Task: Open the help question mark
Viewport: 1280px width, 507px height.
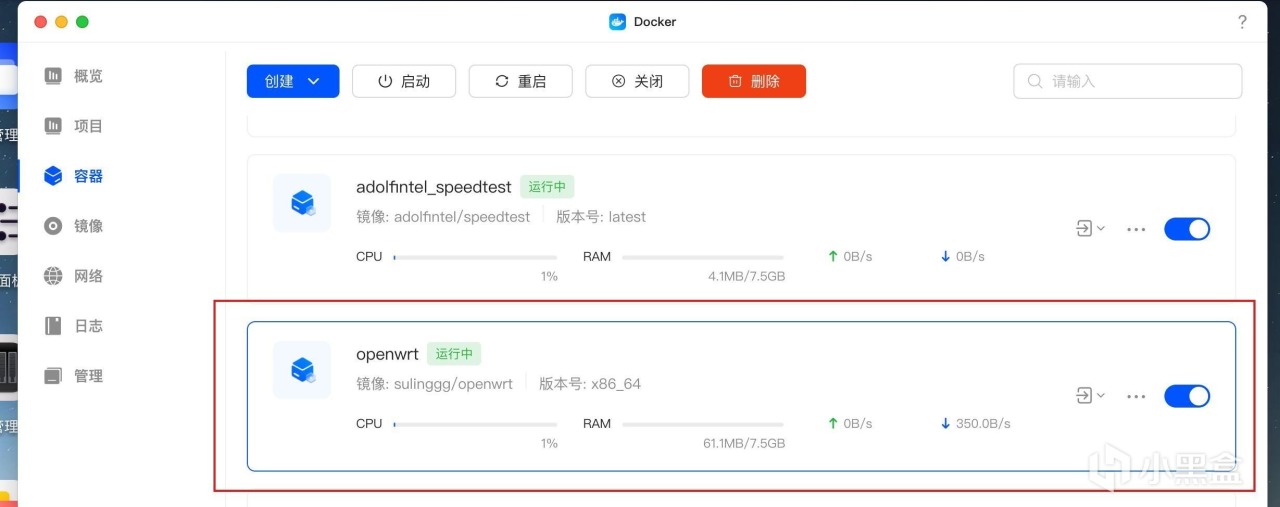Action: [1242, 22]
